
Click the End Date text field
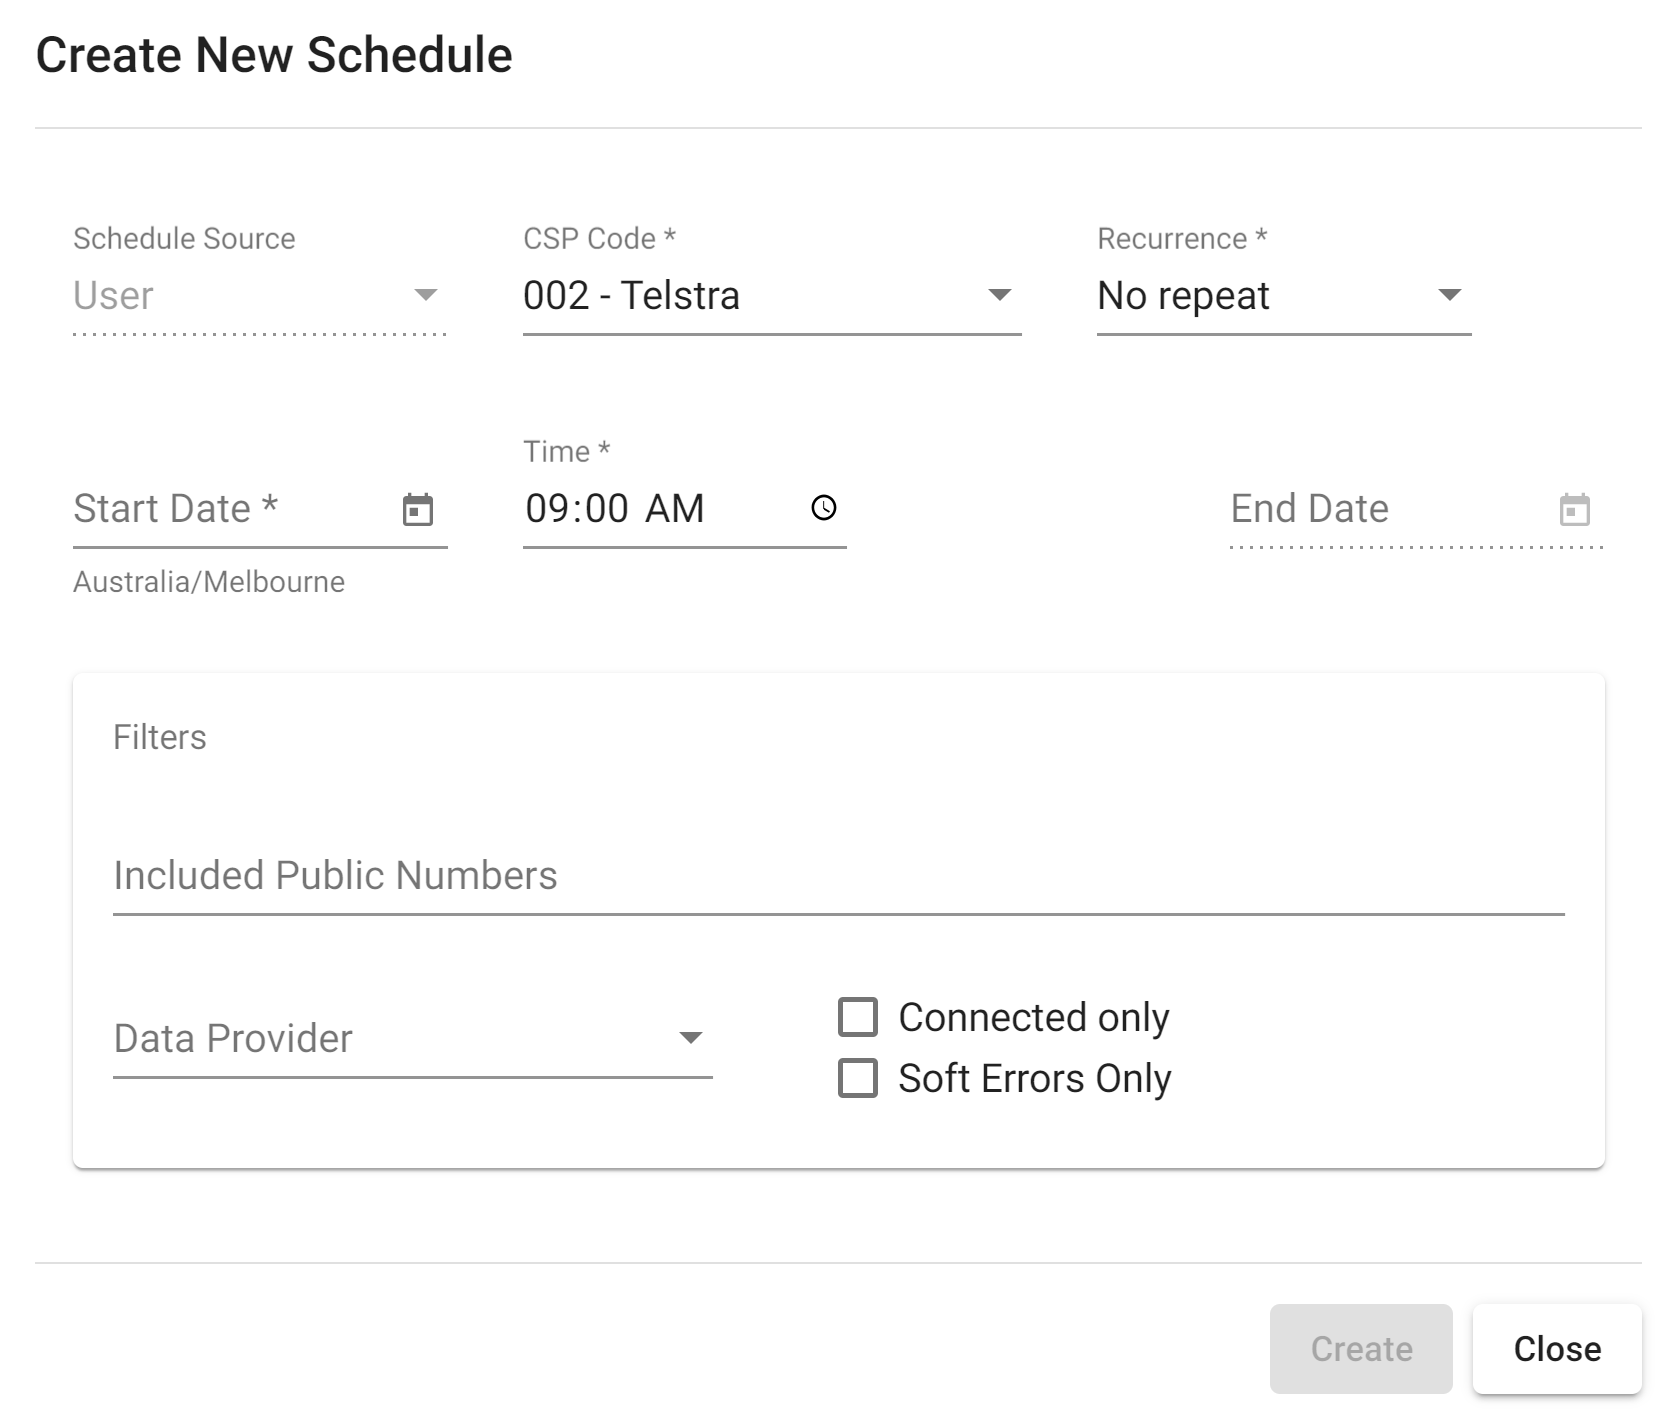click(x=1380, y=509)
